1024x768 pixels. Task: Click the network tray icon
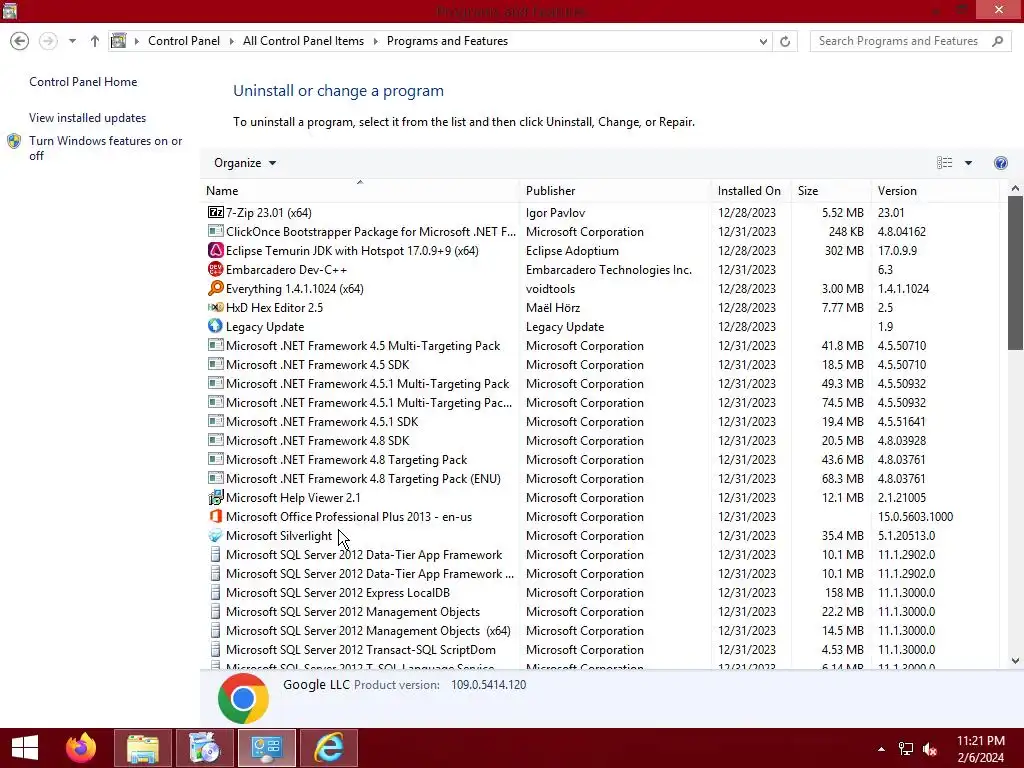coord(906,749)
